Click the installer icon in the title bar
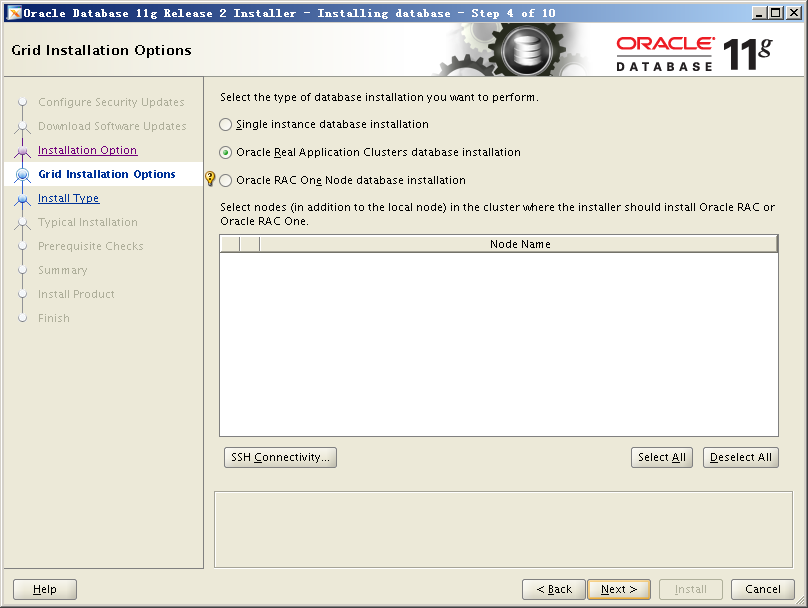The image size is (808, 608). click(x=14, y=13)
